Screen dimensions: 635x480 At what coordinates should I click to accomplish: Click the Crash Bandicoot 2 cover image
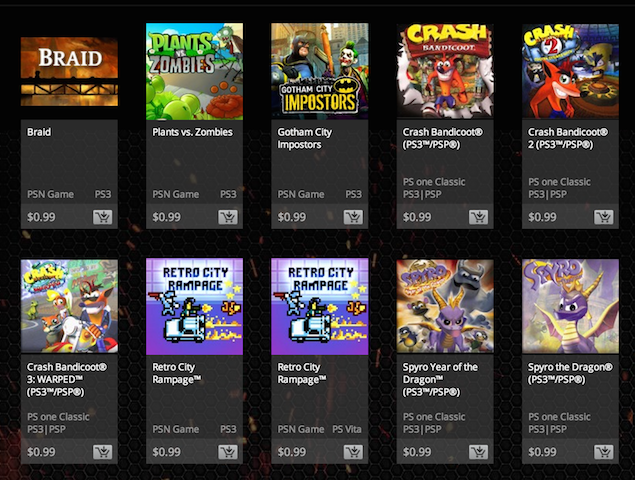pos(570,71)
